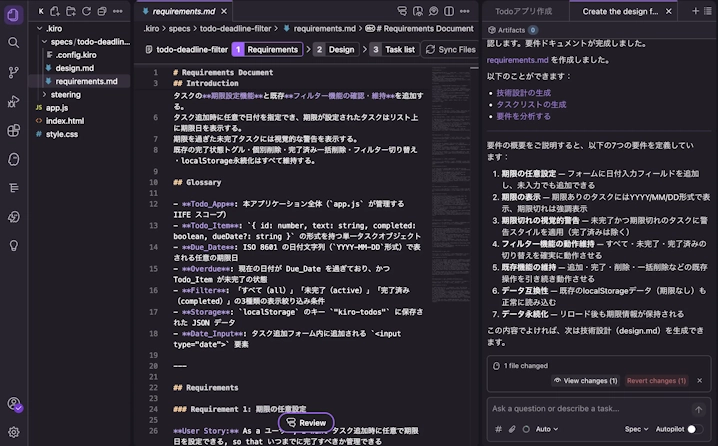Send the chat message with arrow button

click(698, 409)
